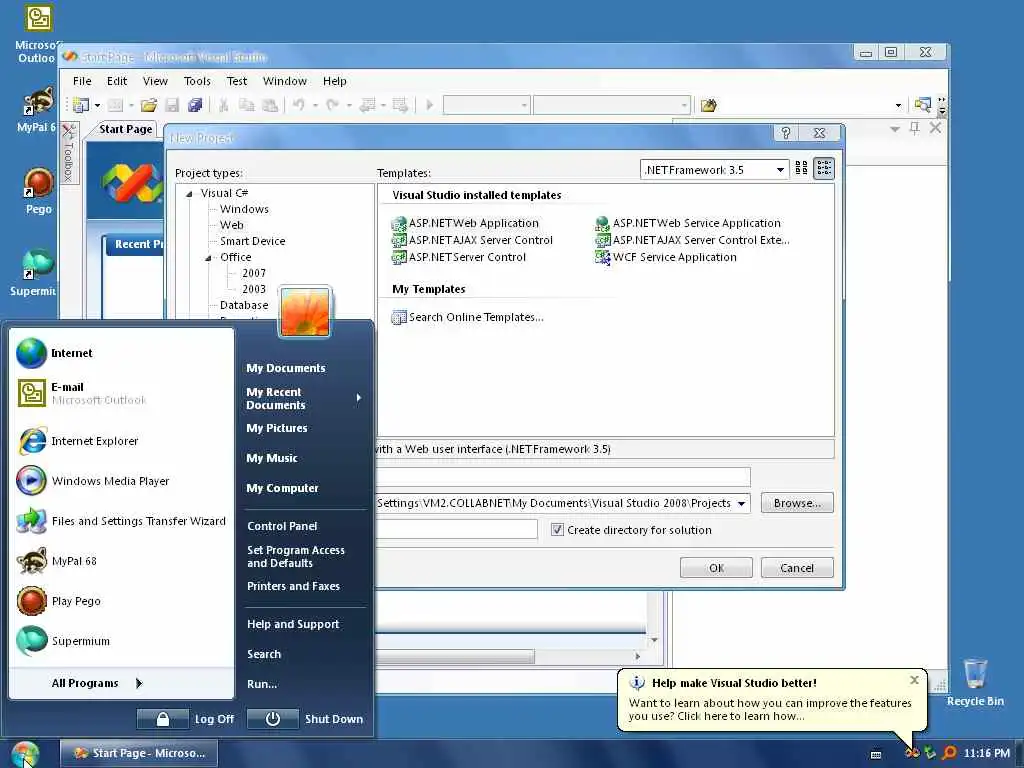Click the Find in Files toolbar icon
This screenshot has height=768, width=1024.
point(709,104)
